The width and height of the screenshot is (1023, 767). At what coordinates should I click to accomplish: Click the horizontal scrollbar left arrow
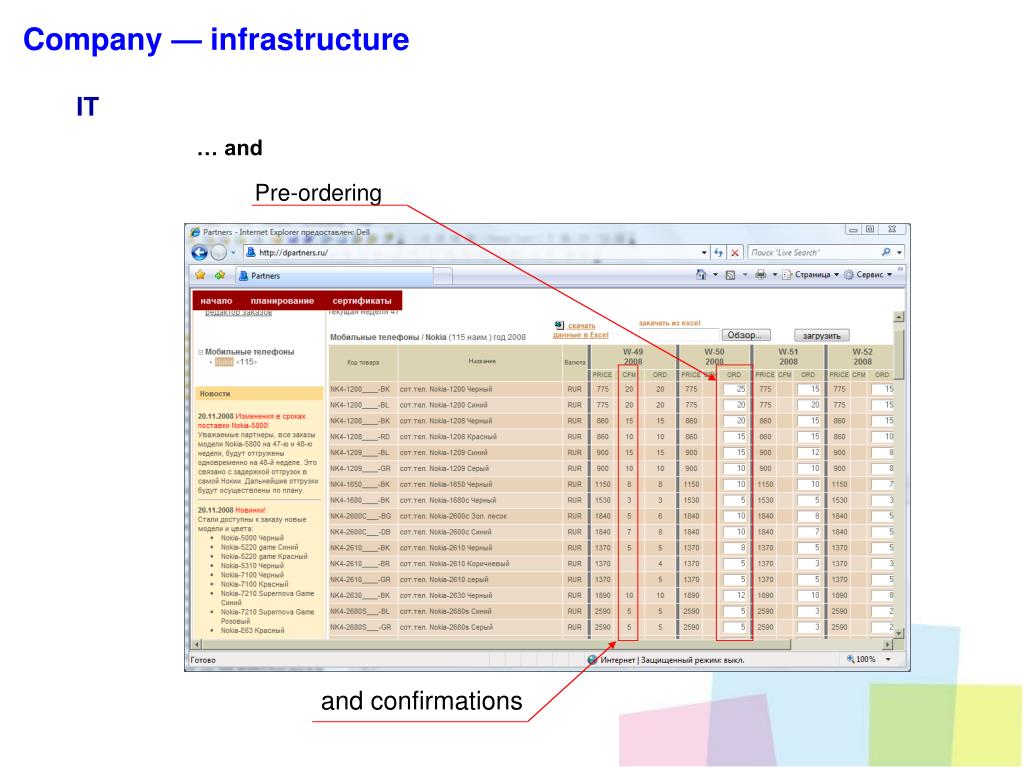pos(197,644)
